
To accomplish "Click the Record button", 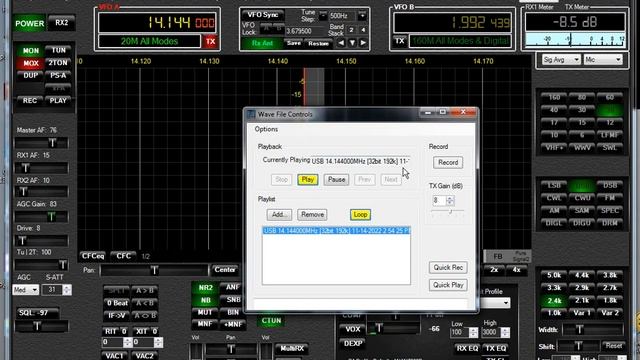I will 448,162.
